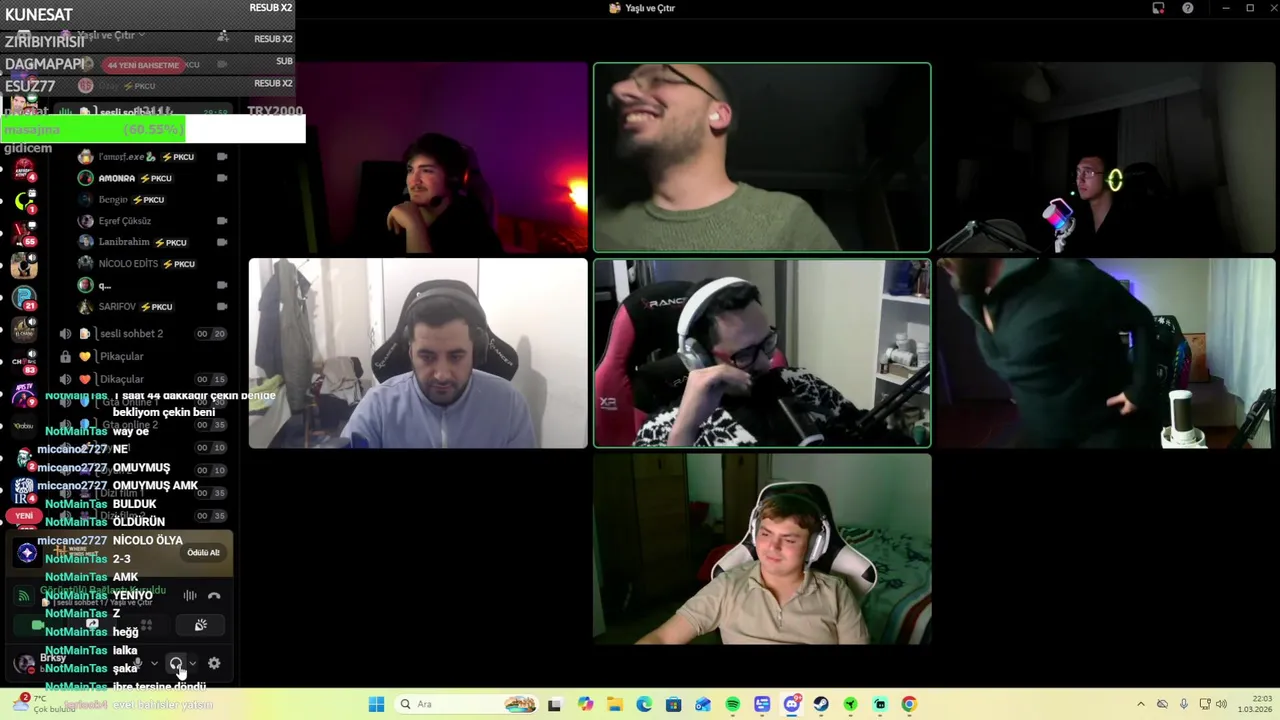Select NİCOLO EDİTS in voice list

[155, 264]
